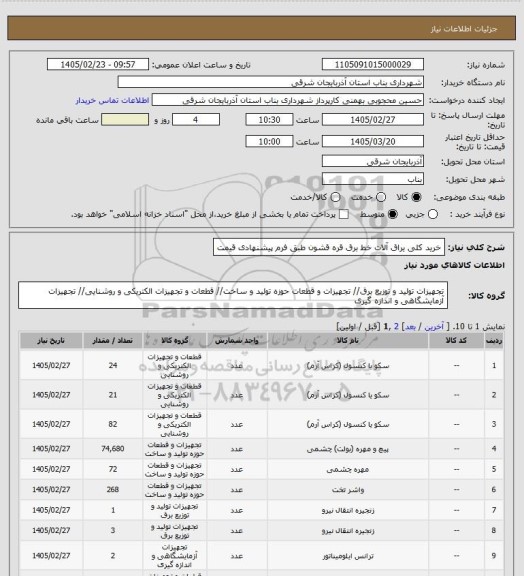This screenshot has width=524, height=576.
Task: Click the need date 1405/02/27 in row 9
Action: pos(51,556)
